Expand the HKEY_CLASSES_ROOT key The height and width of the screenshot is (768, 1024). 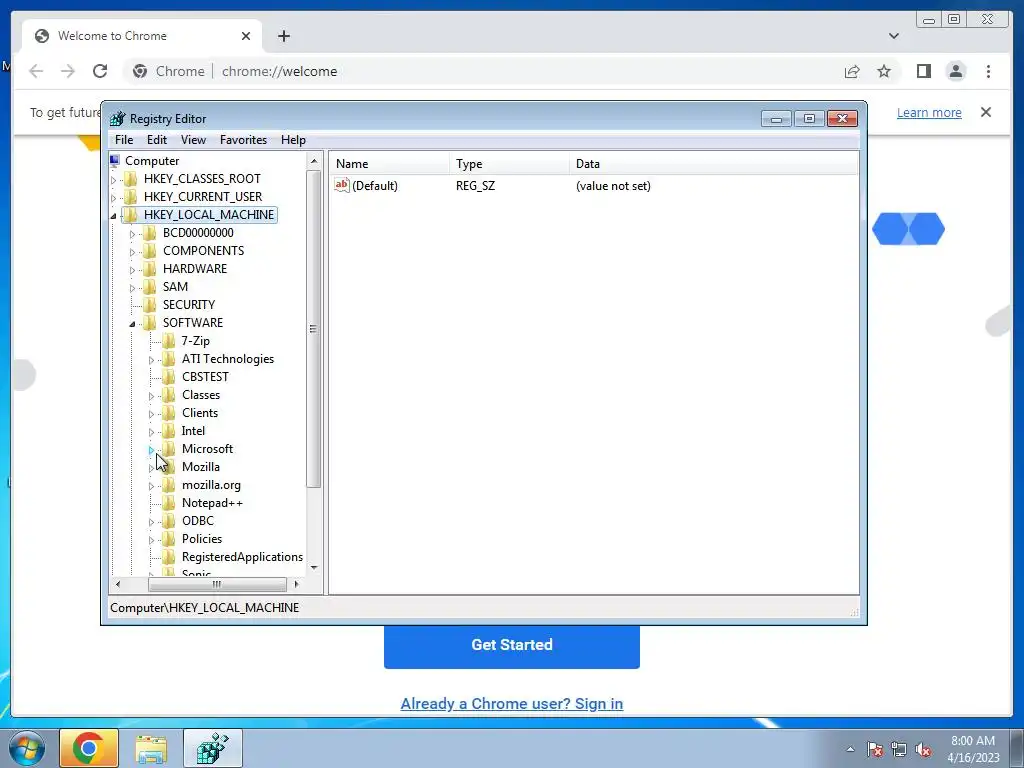(x=114, y=180)
